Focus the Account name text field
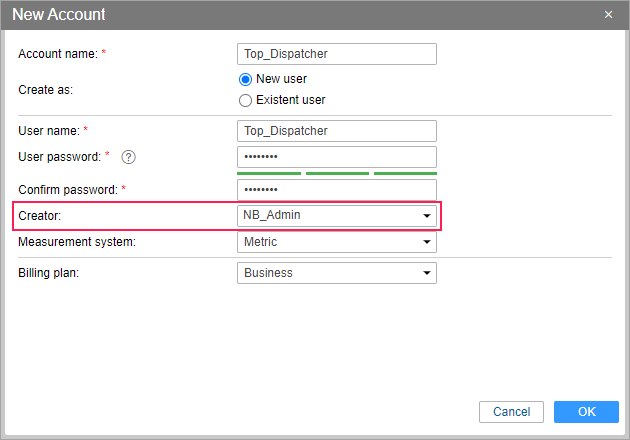Image resolution: width=630 pixels, height=440 pixels. (x=336, y=54)
